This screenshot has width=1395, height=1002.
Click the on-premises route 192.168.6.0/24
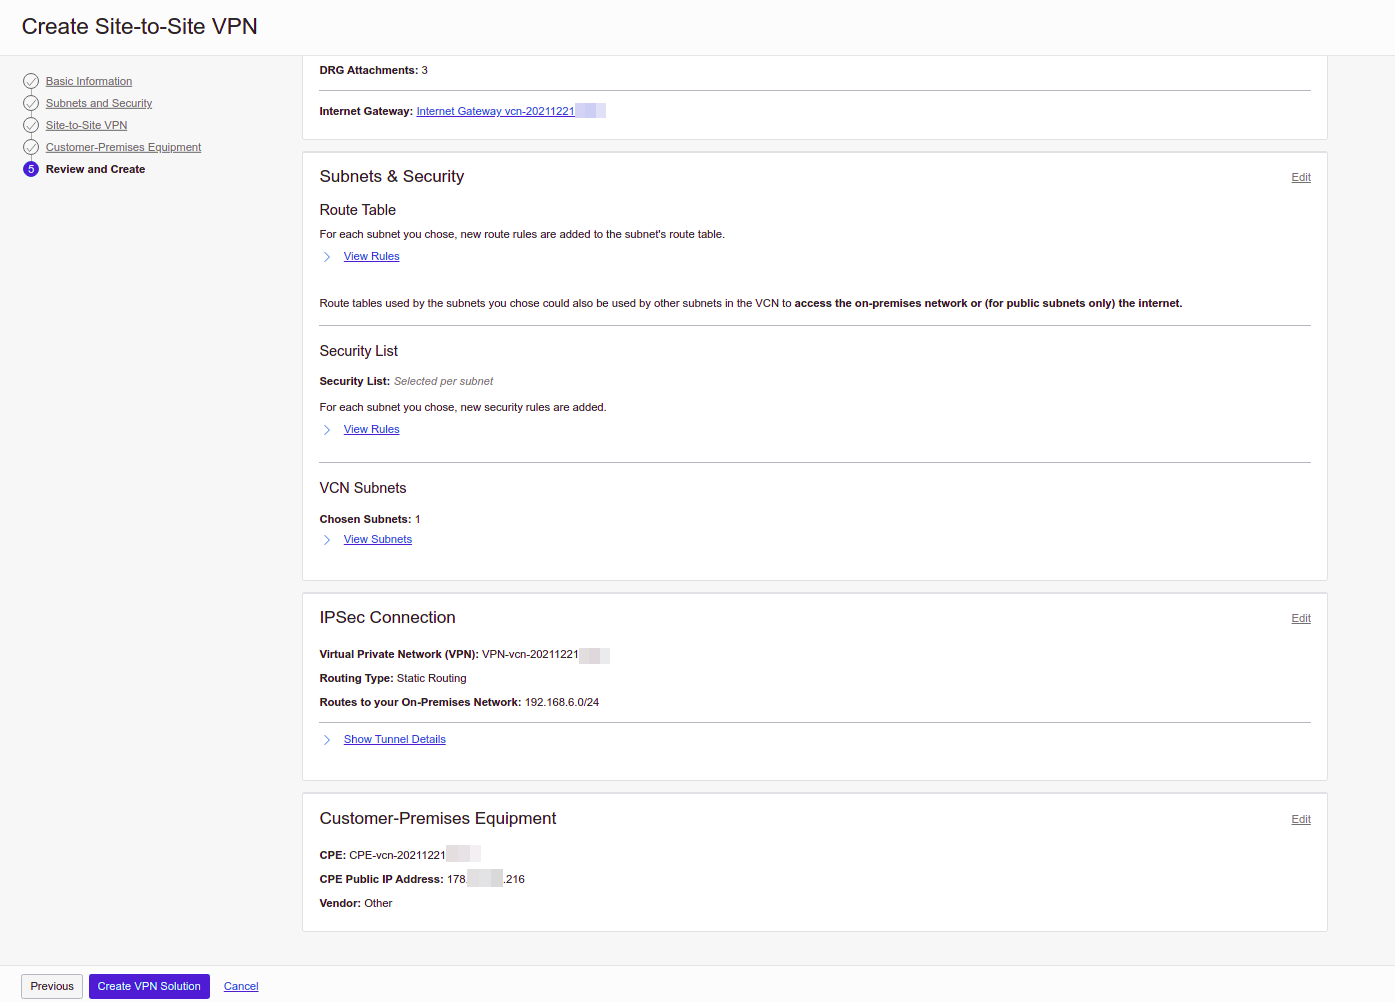(562, 702)
